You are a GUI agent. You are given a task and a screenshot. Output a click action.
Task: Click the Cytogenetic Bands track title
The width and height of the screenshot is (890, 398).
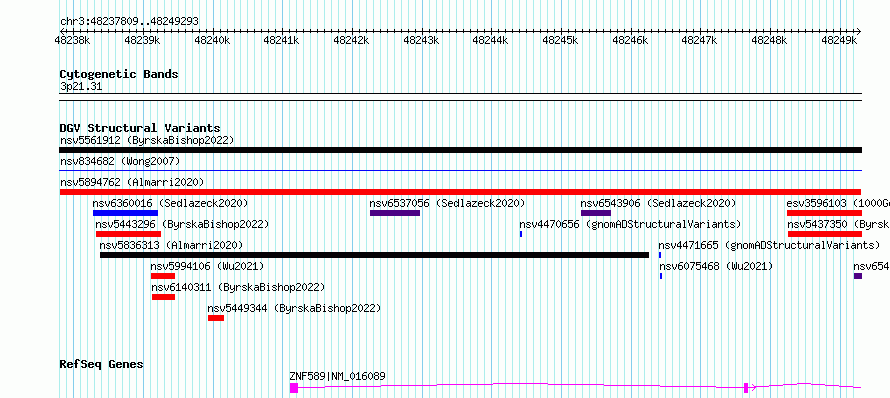pos(119,74)
